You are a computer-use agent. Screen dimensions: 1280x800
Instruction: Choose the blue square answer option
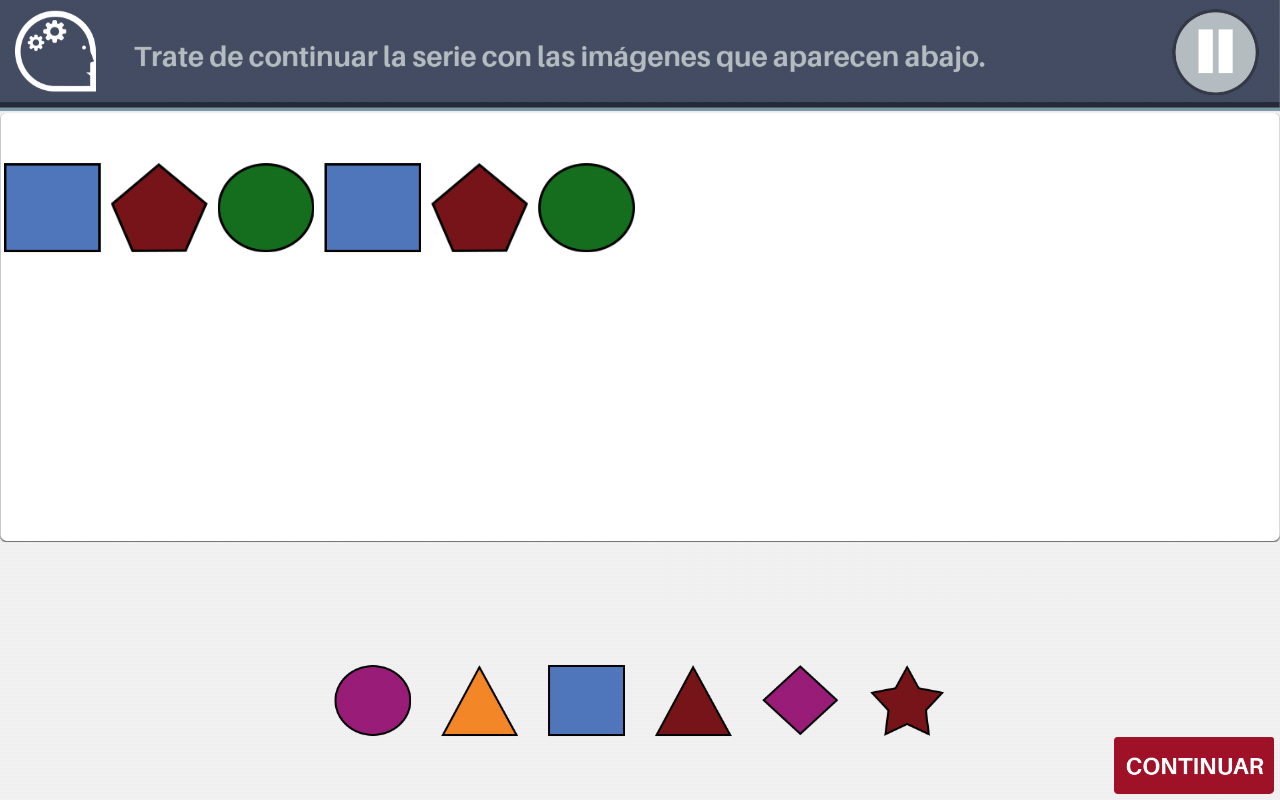tap(587, 700)
